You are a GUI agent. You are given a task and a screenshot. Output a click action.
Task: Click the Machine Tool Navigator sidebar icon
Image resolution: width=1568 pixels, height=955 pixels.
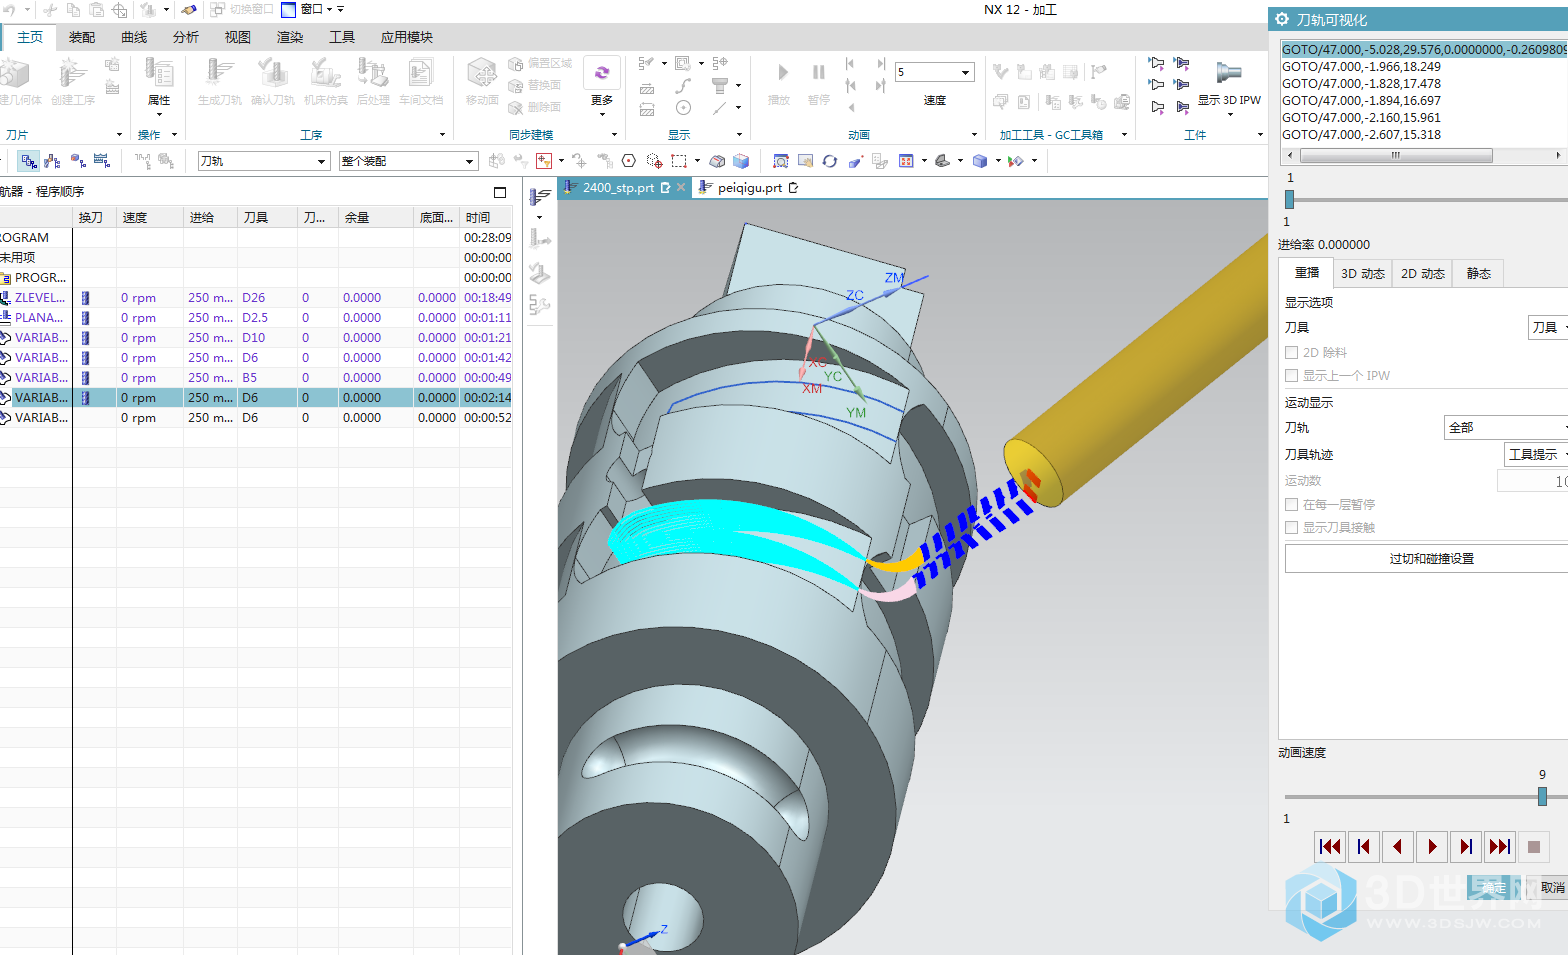tap(540, 238)
